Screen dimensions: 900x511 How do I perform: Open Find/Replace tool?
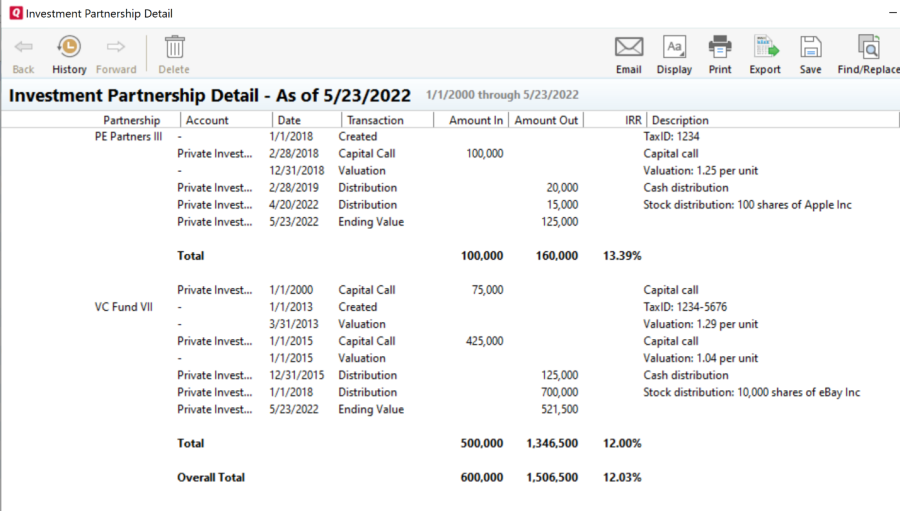[868, 47]
